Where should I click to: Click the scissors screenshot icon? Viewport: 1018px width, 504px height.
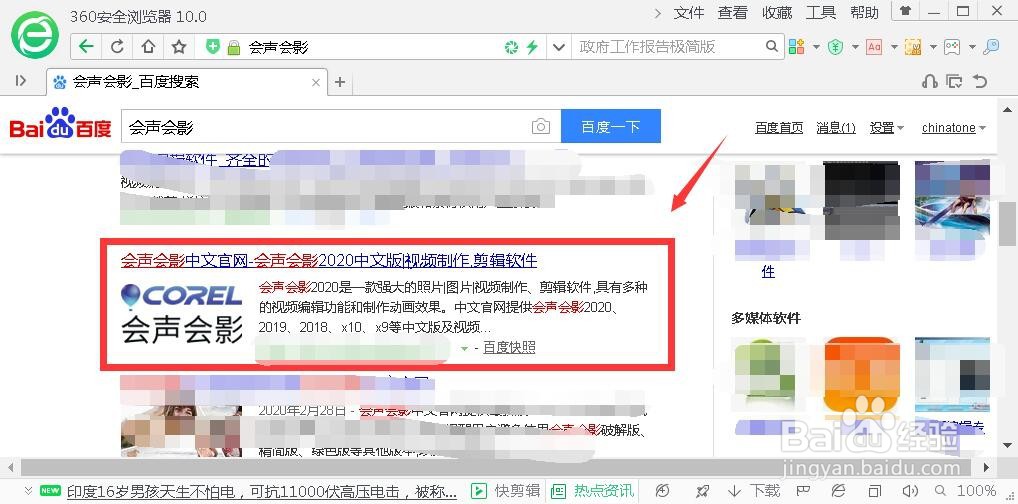(913, 47)
